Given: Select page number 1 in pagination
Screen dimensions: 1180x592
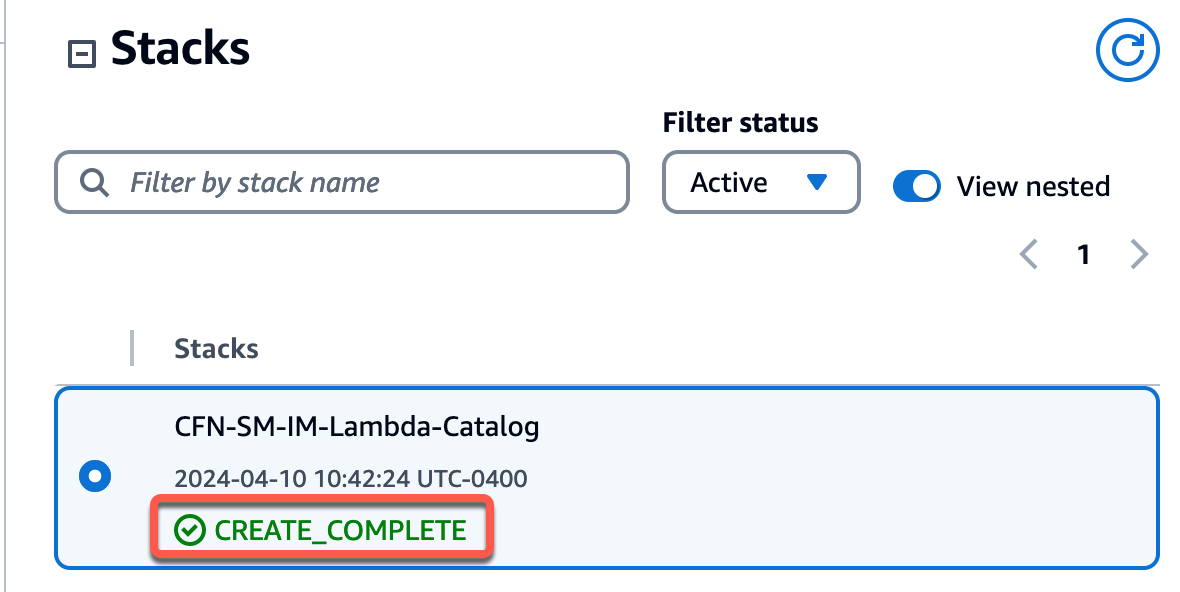Looking at the screenshot, I should pos(1083,255).
